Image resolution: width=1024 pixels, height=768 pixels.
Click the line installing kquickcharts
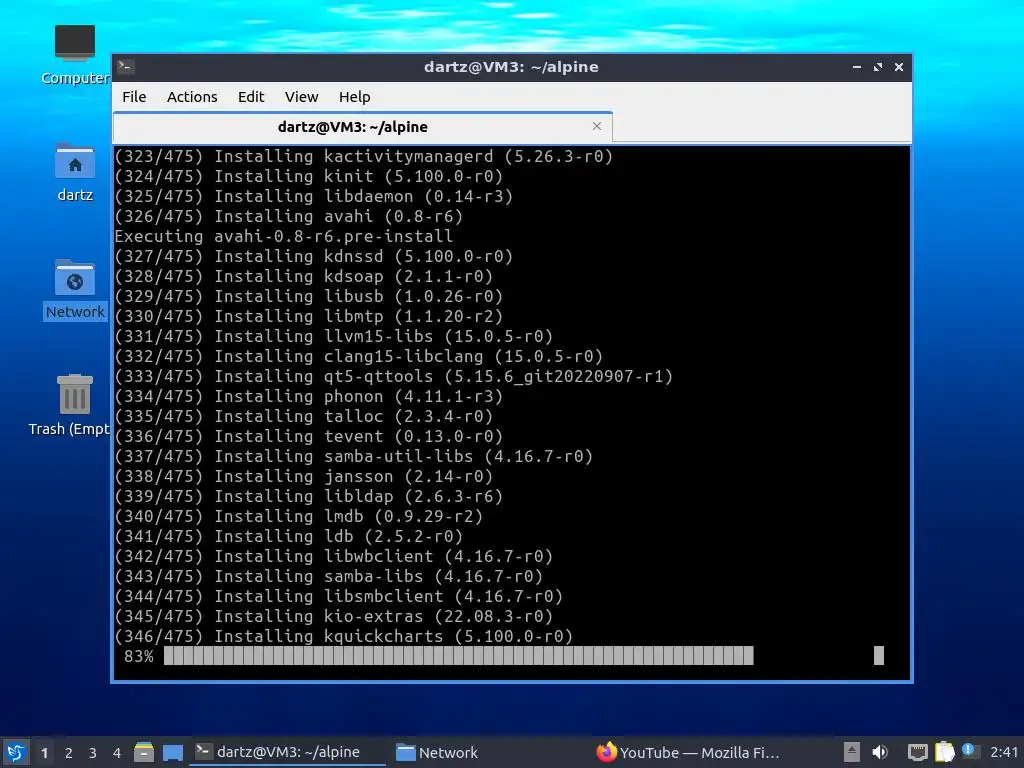pos(344,636)
